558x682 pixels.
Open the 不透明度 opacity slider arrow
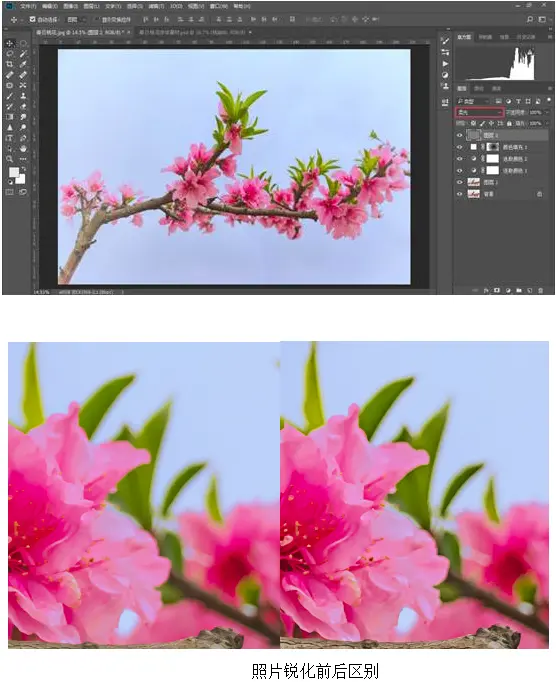547,113
